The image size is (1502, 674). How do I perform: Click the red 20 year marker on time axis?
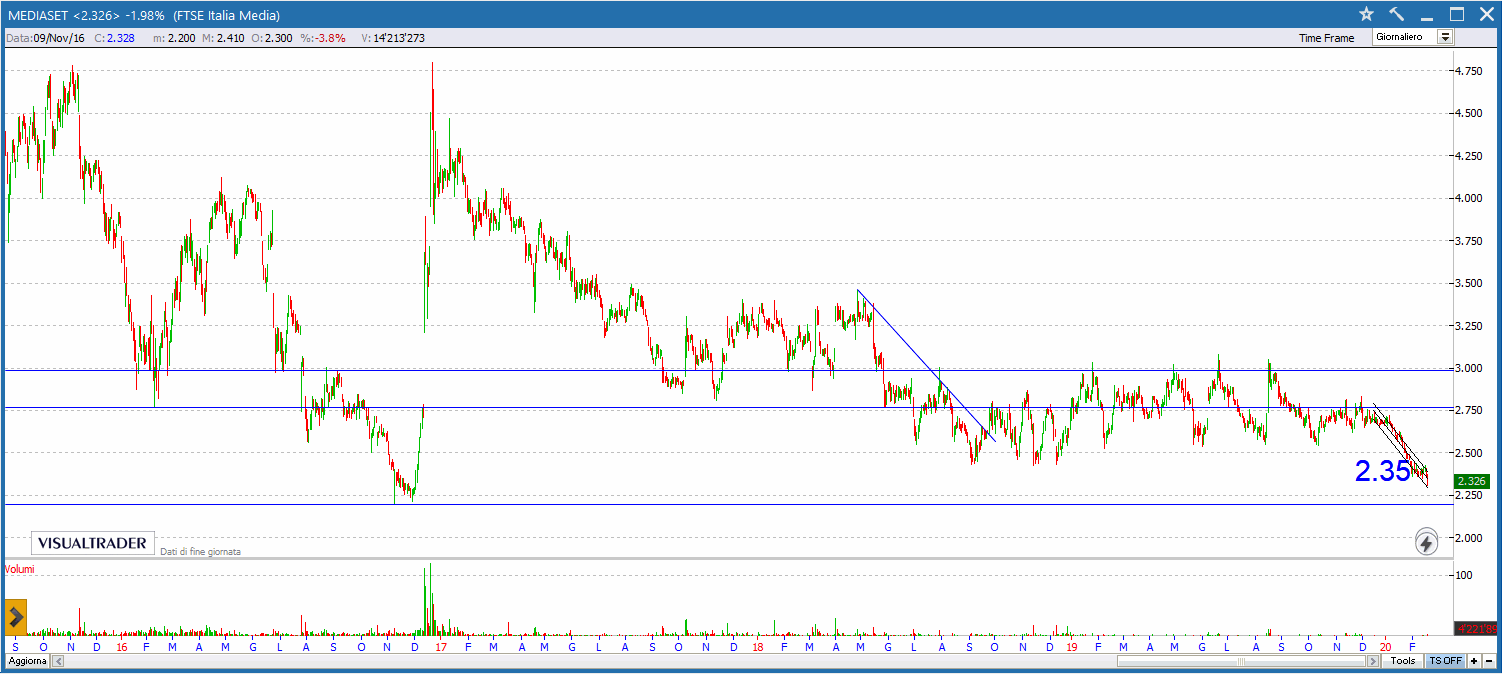[1386, 646]
